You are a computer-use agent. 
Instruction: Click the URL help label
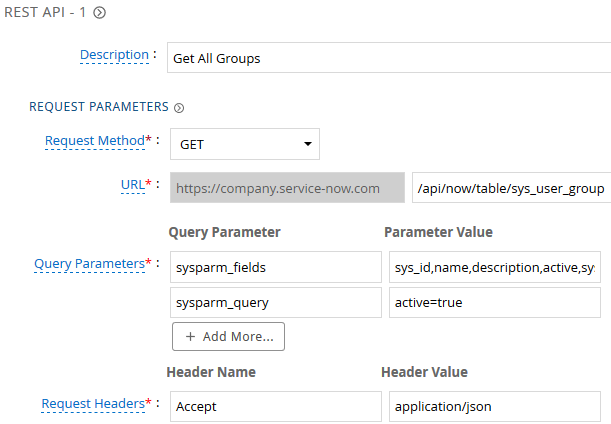point(133,184)
